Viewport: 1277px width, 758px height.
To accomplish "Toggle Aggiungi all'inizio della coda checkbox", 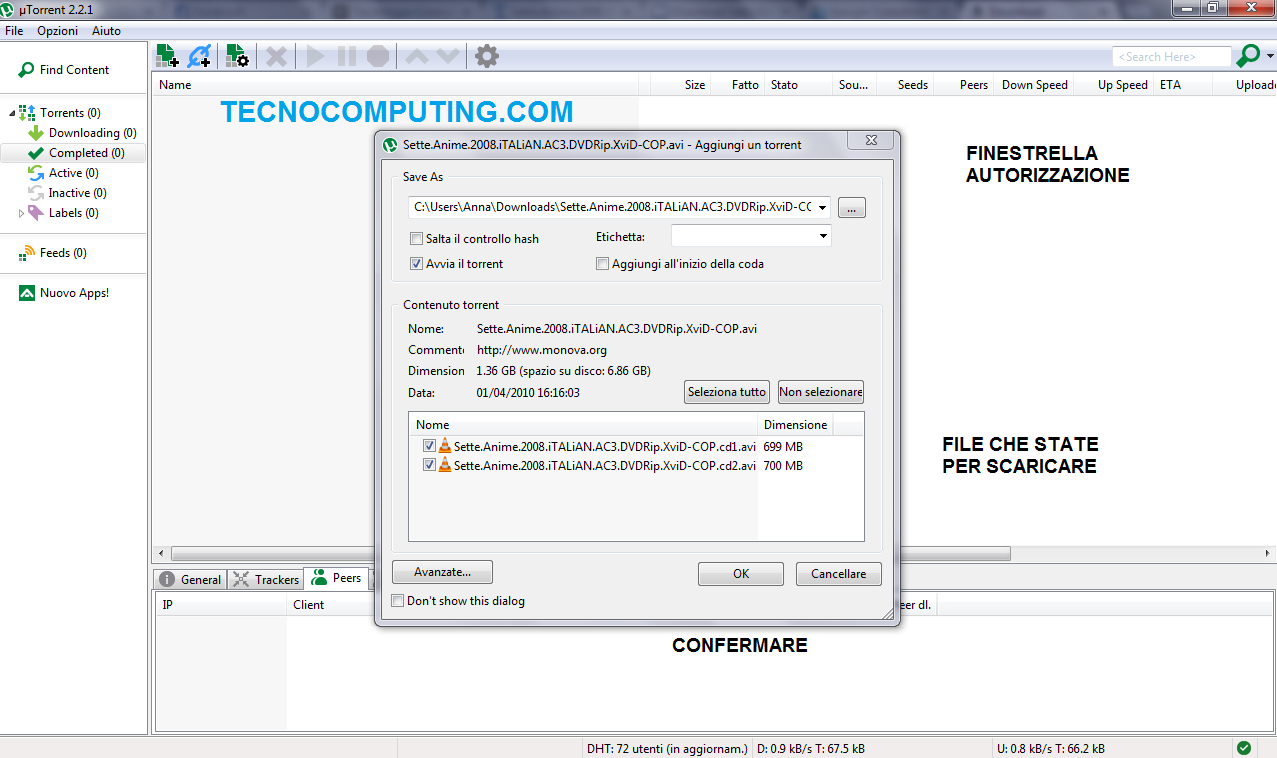I will pyautogui.click(x=602, y=264).
